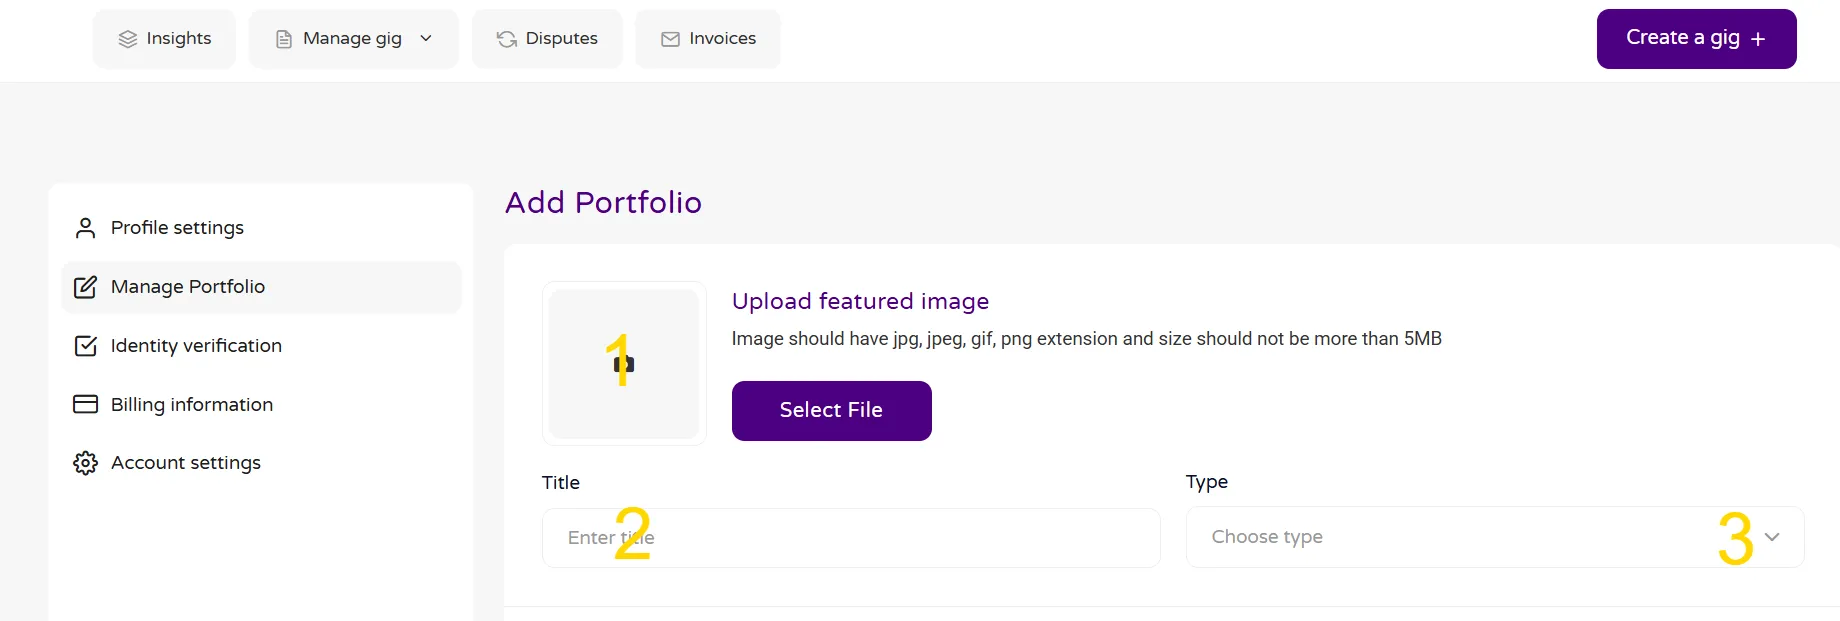Click the Create a gig button
1840x621 pixels.
1684,39
